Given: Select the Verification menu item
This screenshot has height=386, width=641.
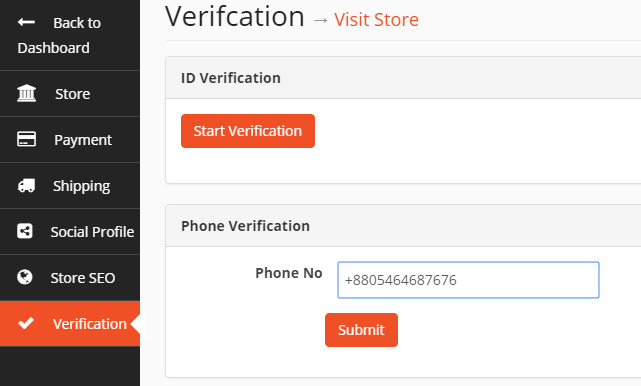Looking at the screenshot, I should click(x=70, y=323).
